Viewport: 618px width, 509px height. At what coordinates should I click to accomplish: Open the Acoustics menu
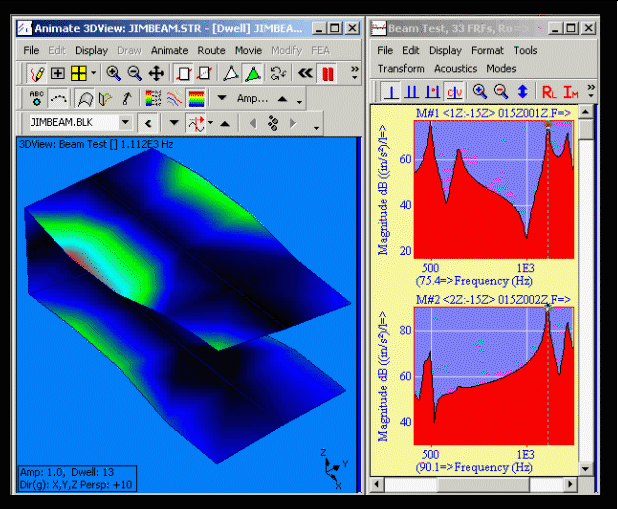tap(455, 68)
